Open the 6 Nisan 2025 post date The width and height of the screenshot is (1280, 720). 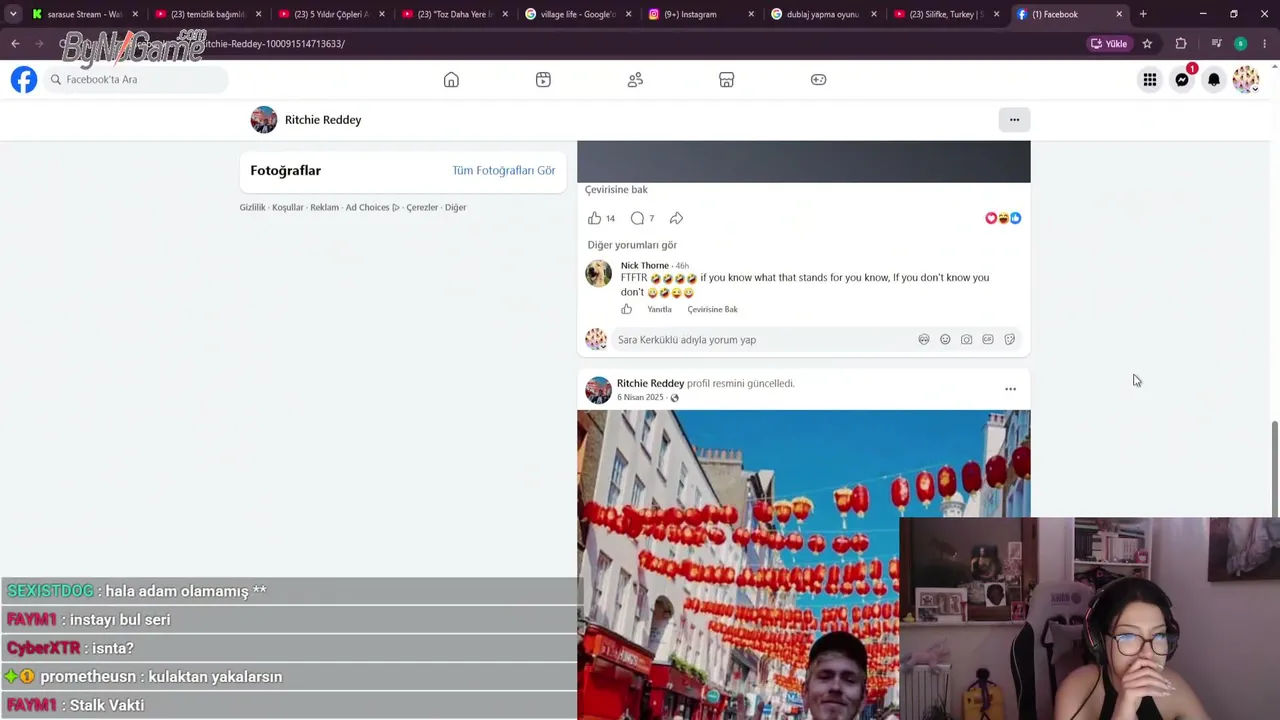coord(640,398)
